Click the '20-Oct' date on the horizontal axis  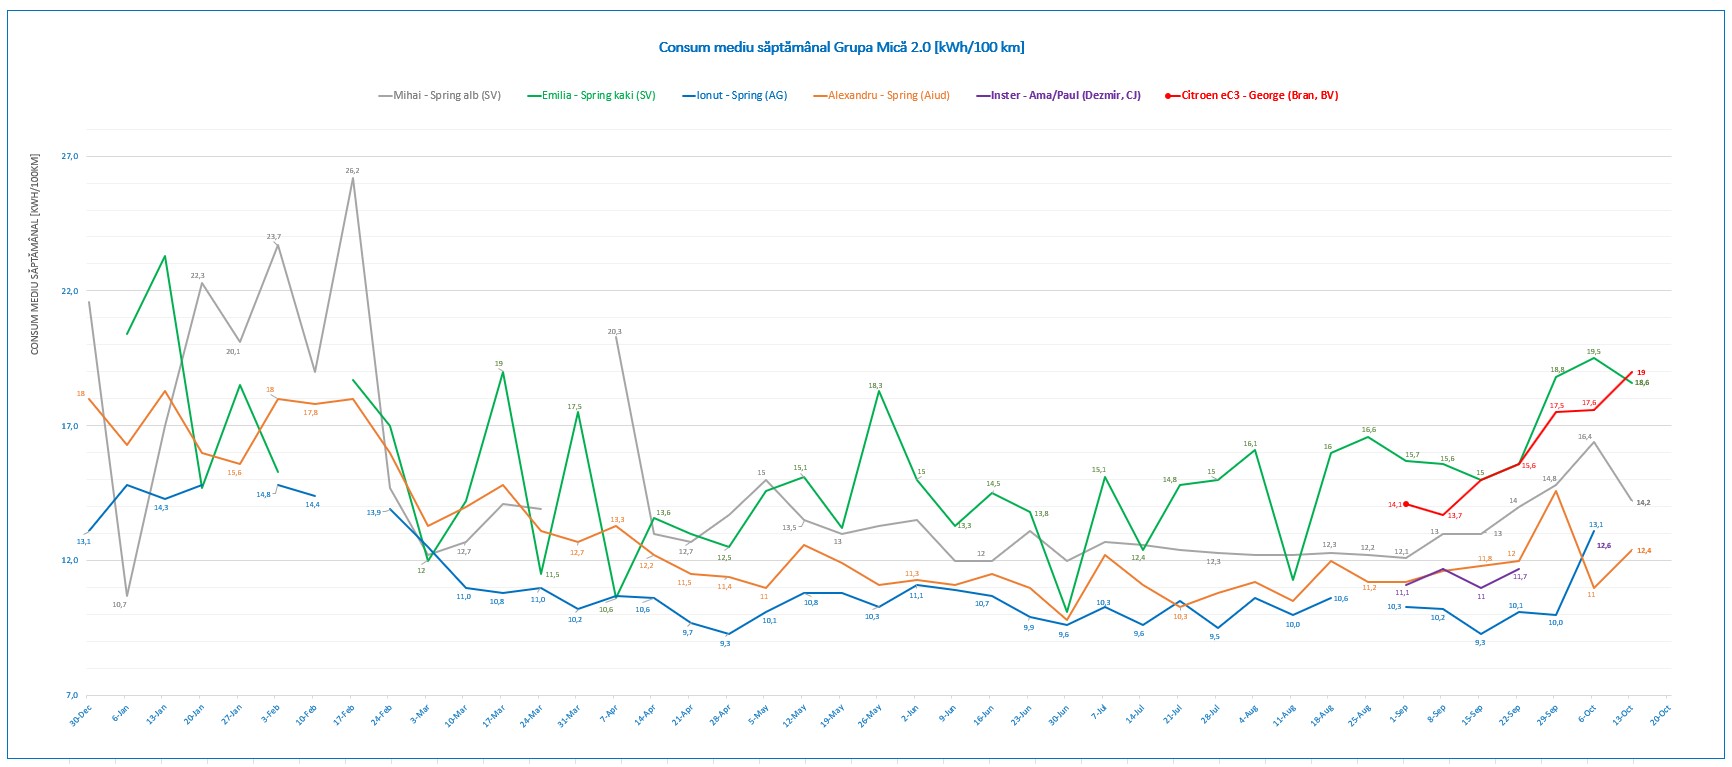[x=1662, y=716]
